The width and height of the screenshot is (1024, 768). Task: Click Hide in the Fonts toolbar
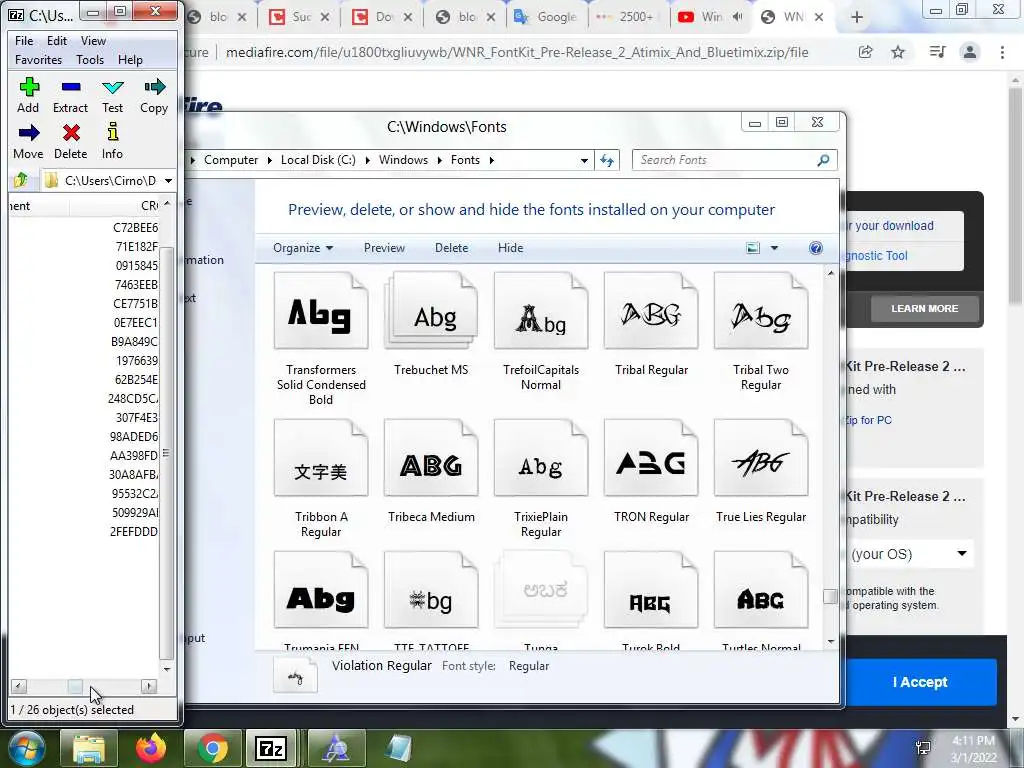pos(510,248)
